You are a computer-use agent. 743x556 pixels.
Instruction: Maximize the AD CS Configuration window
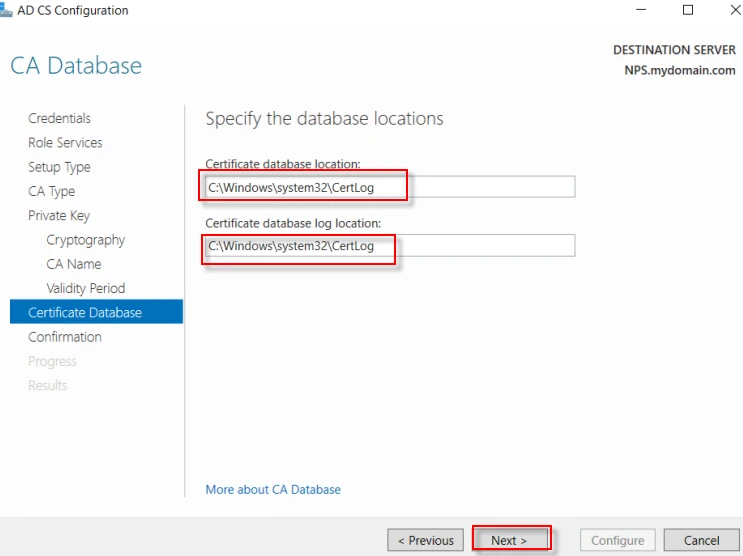click(x=687, y=11)
